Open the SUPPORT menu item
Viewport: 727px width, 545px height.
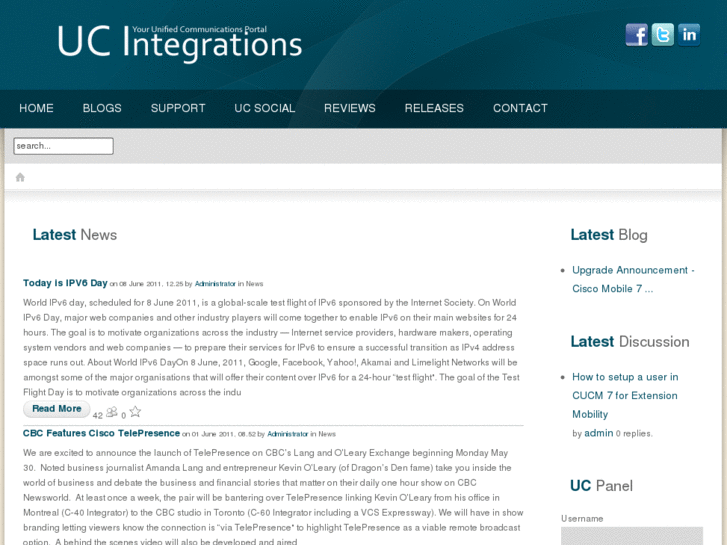tap(178, 108)
